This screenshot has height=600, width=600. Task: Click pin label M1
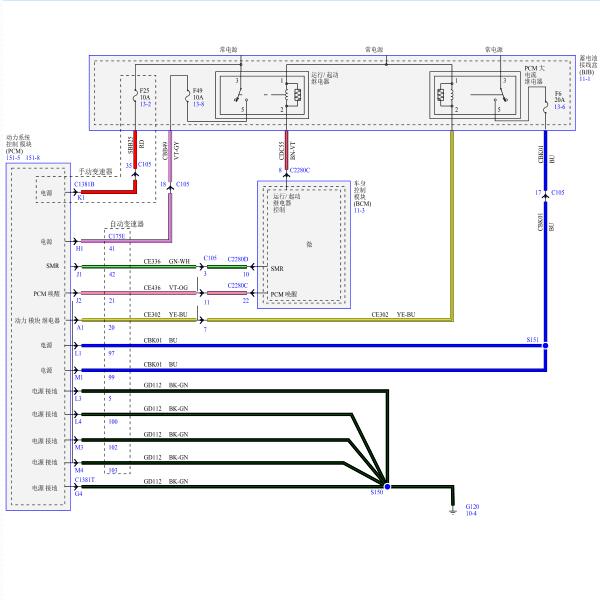(78, 377)
